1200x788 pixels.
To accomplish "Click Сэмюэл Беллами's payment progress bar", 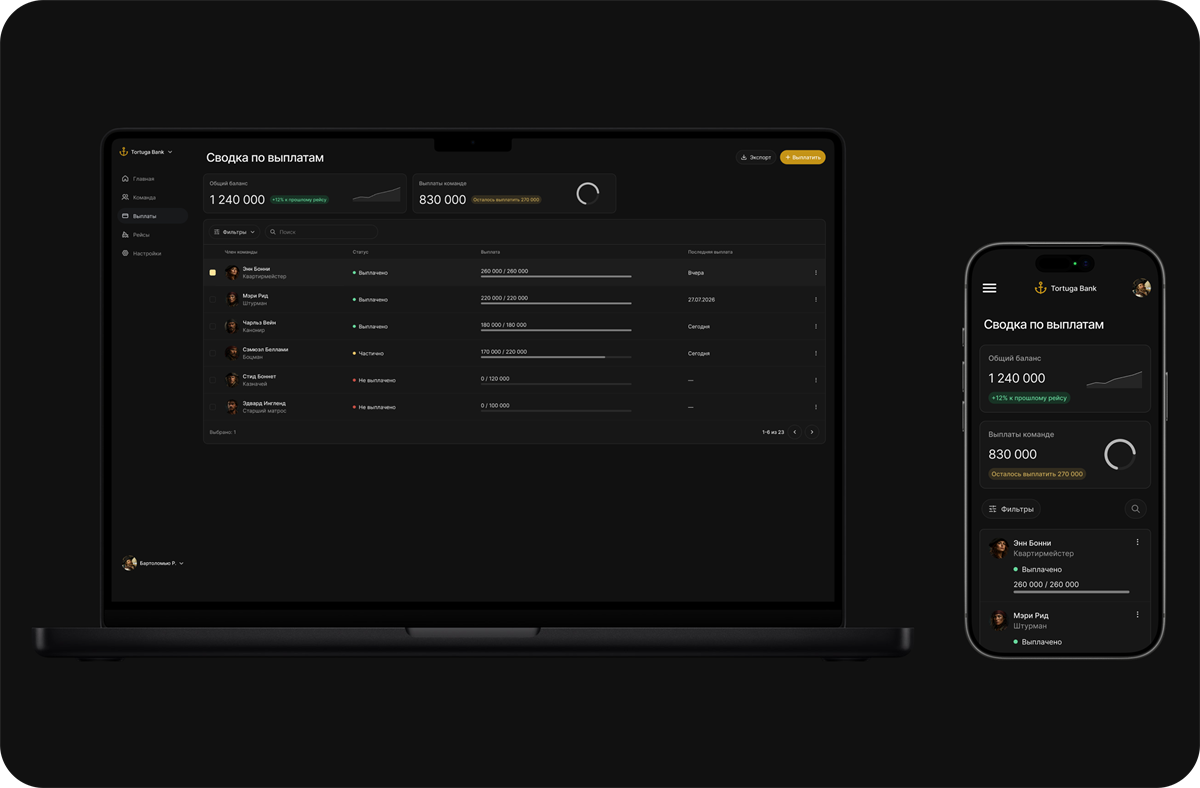I will point(556,357).
